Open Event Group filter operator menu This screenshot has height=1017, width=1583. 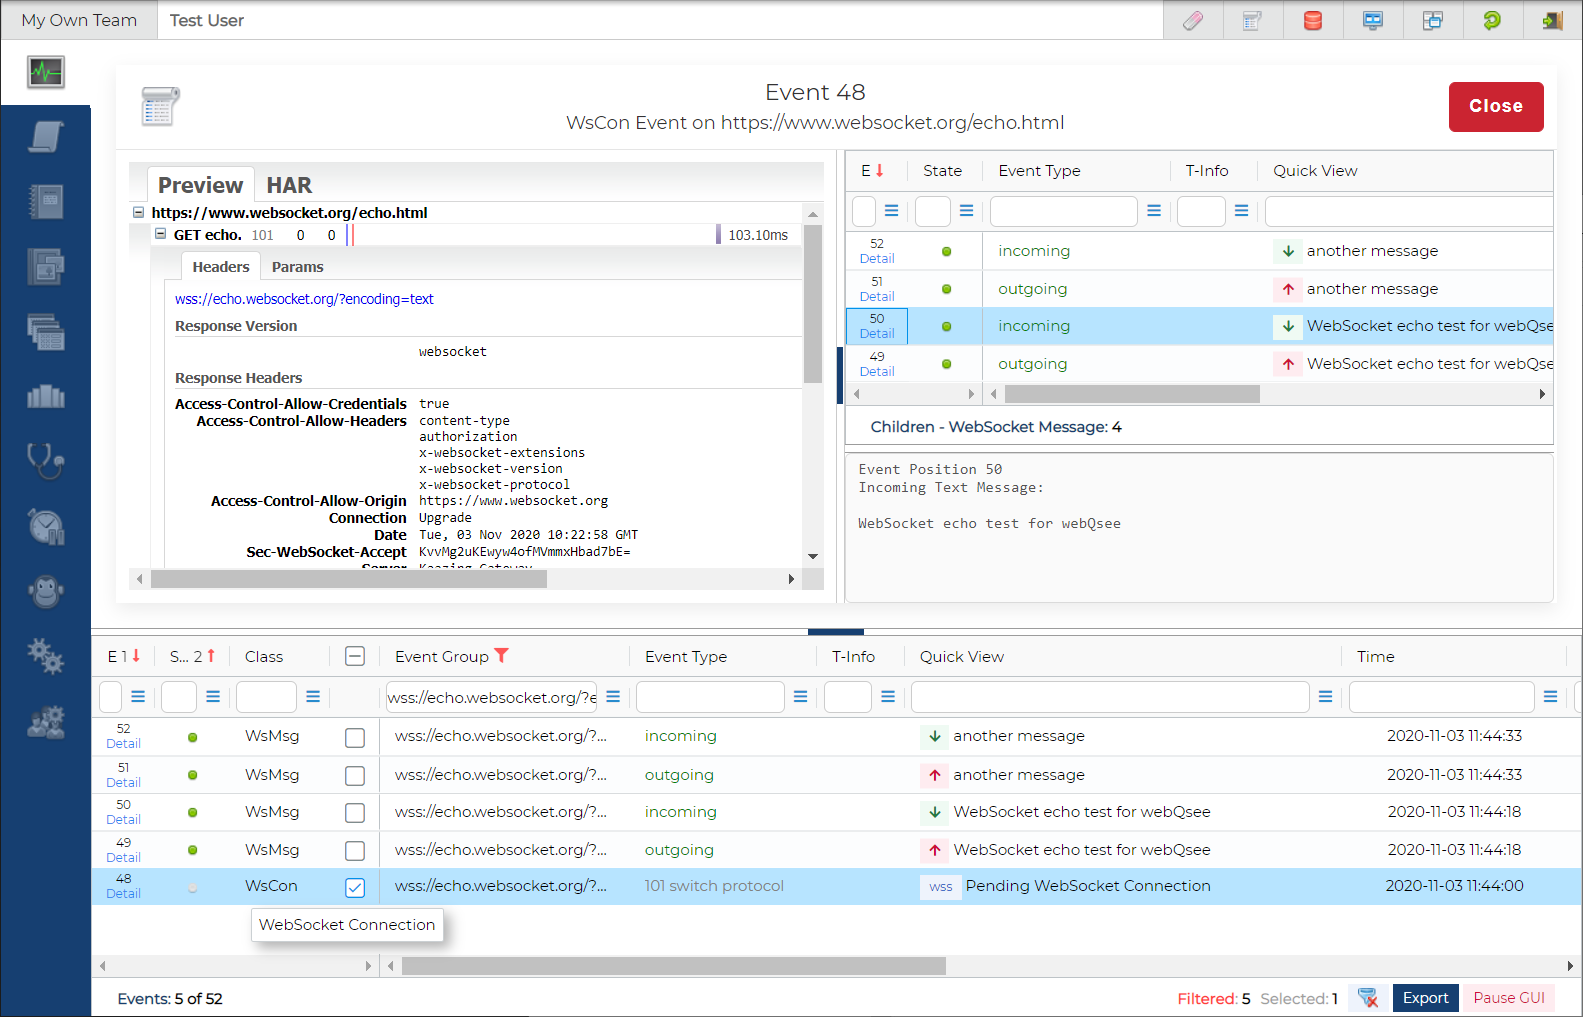pos(613,696)
